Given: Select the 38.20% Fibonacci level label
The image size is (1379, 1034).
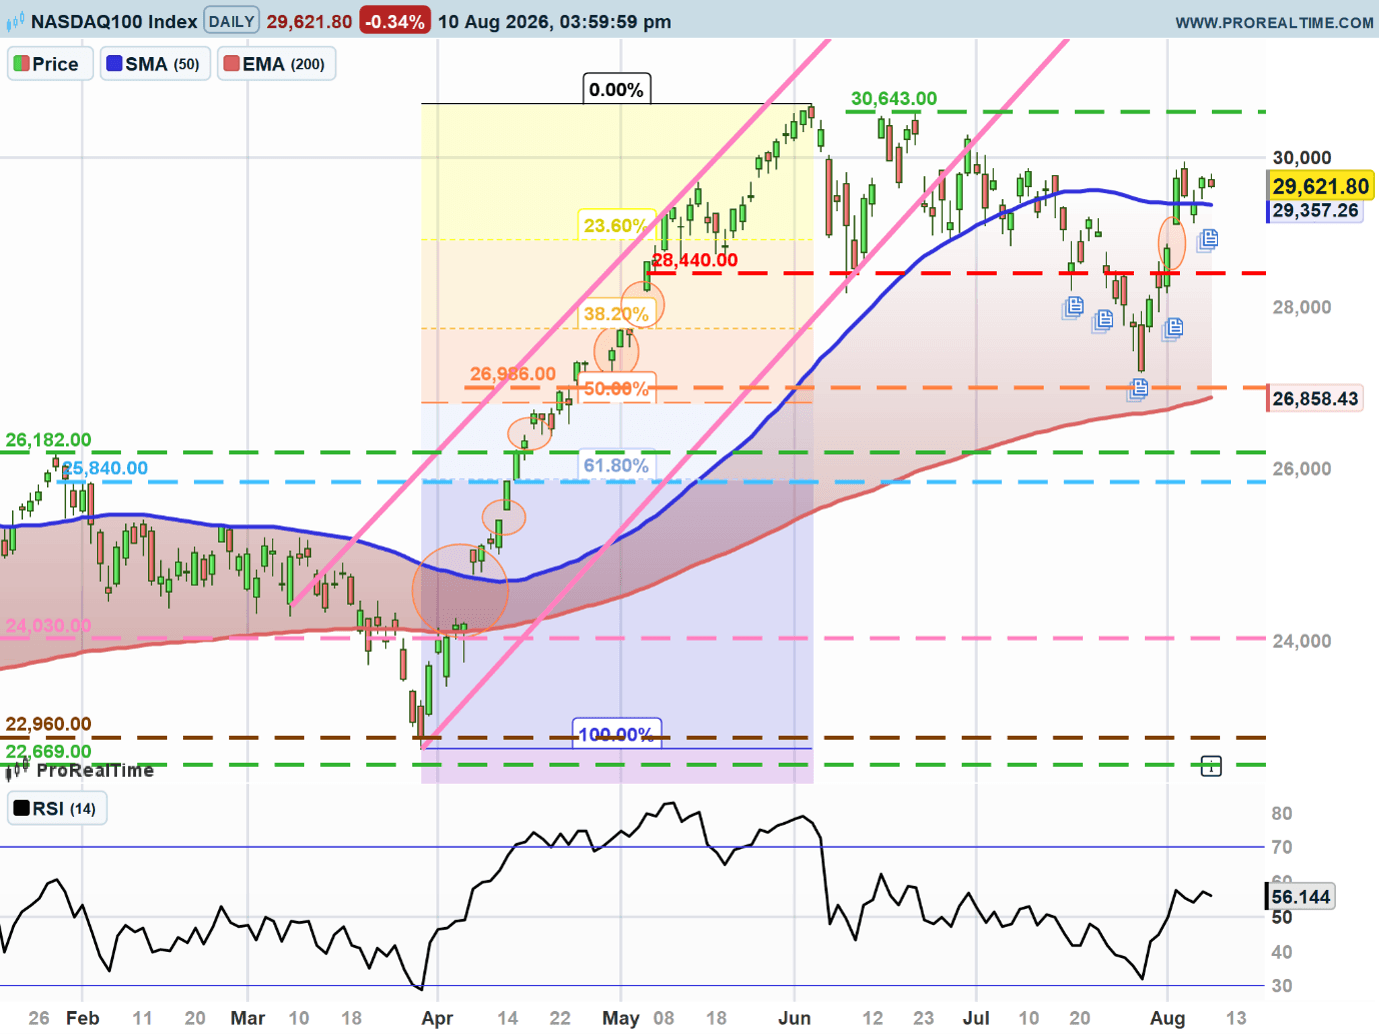Looking at the screenshot, I should point(616,314).
